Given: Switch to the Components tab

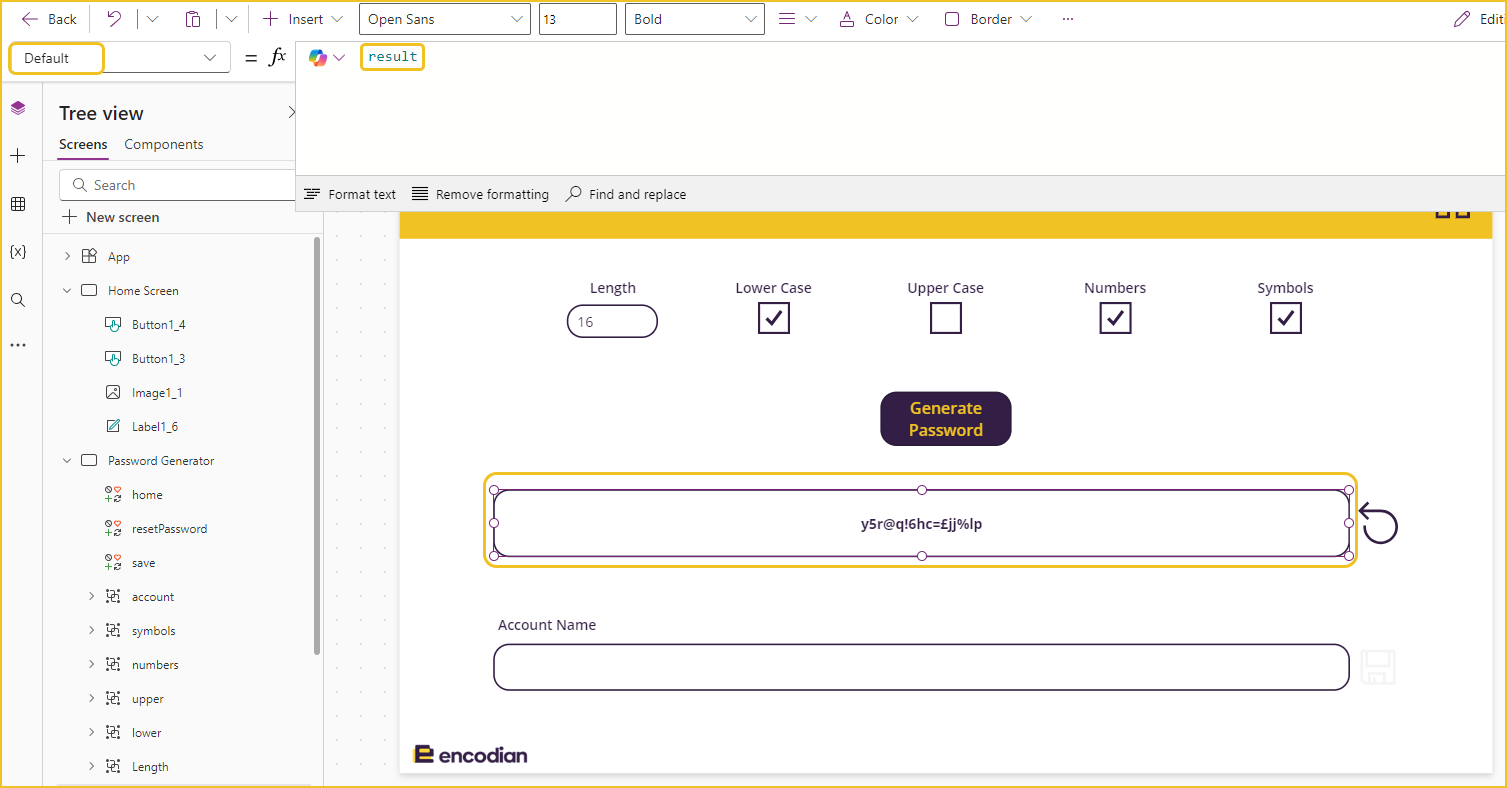Looking at the screenshot, I should point(164,145).
